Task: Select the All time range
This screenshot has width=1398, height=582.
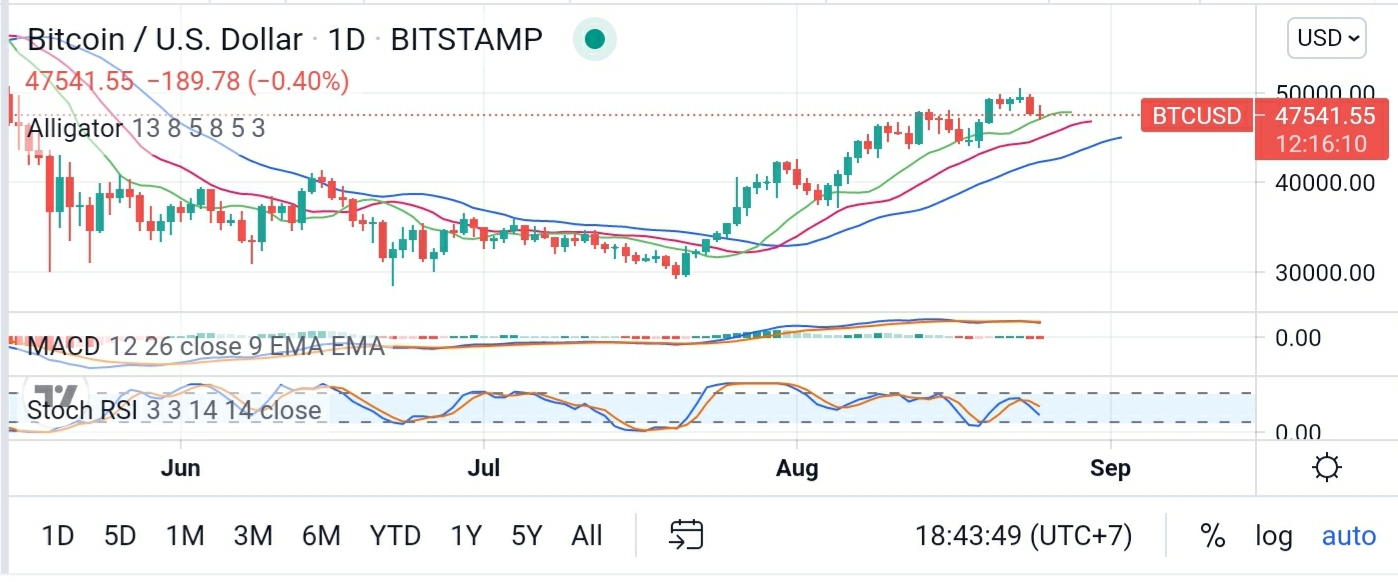Action: pyautogui.click(x=587, y=536)
